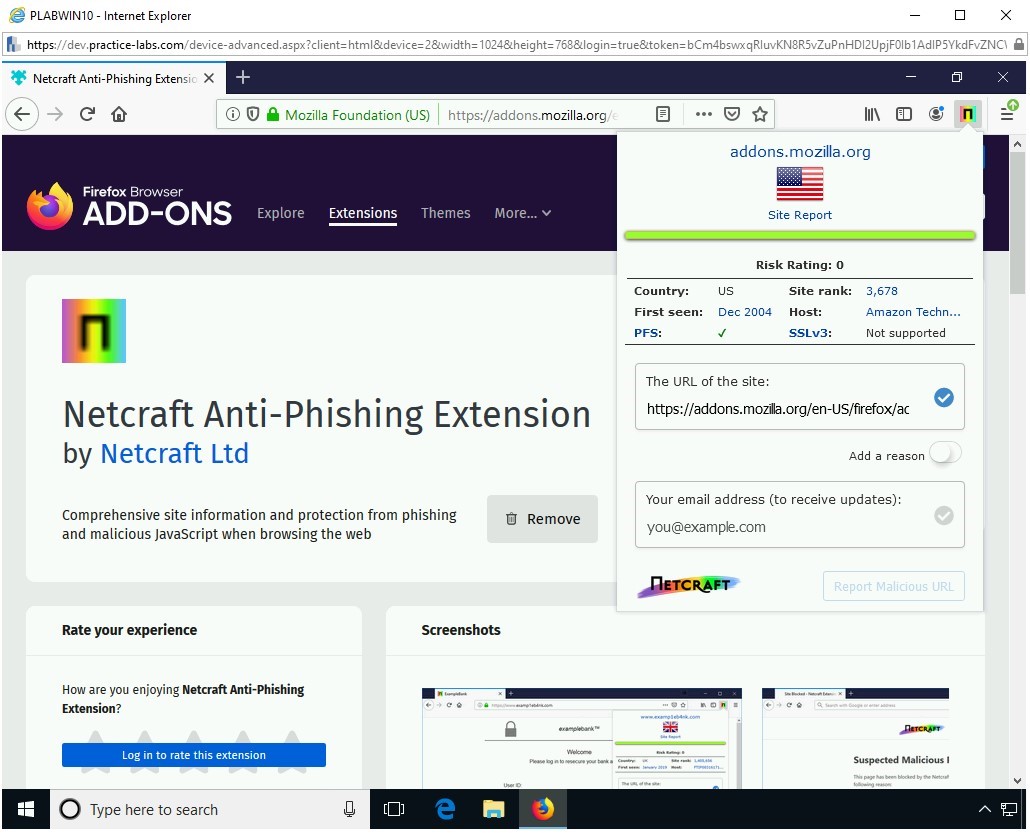Open the Library bookmarks icon

(872, 114)
